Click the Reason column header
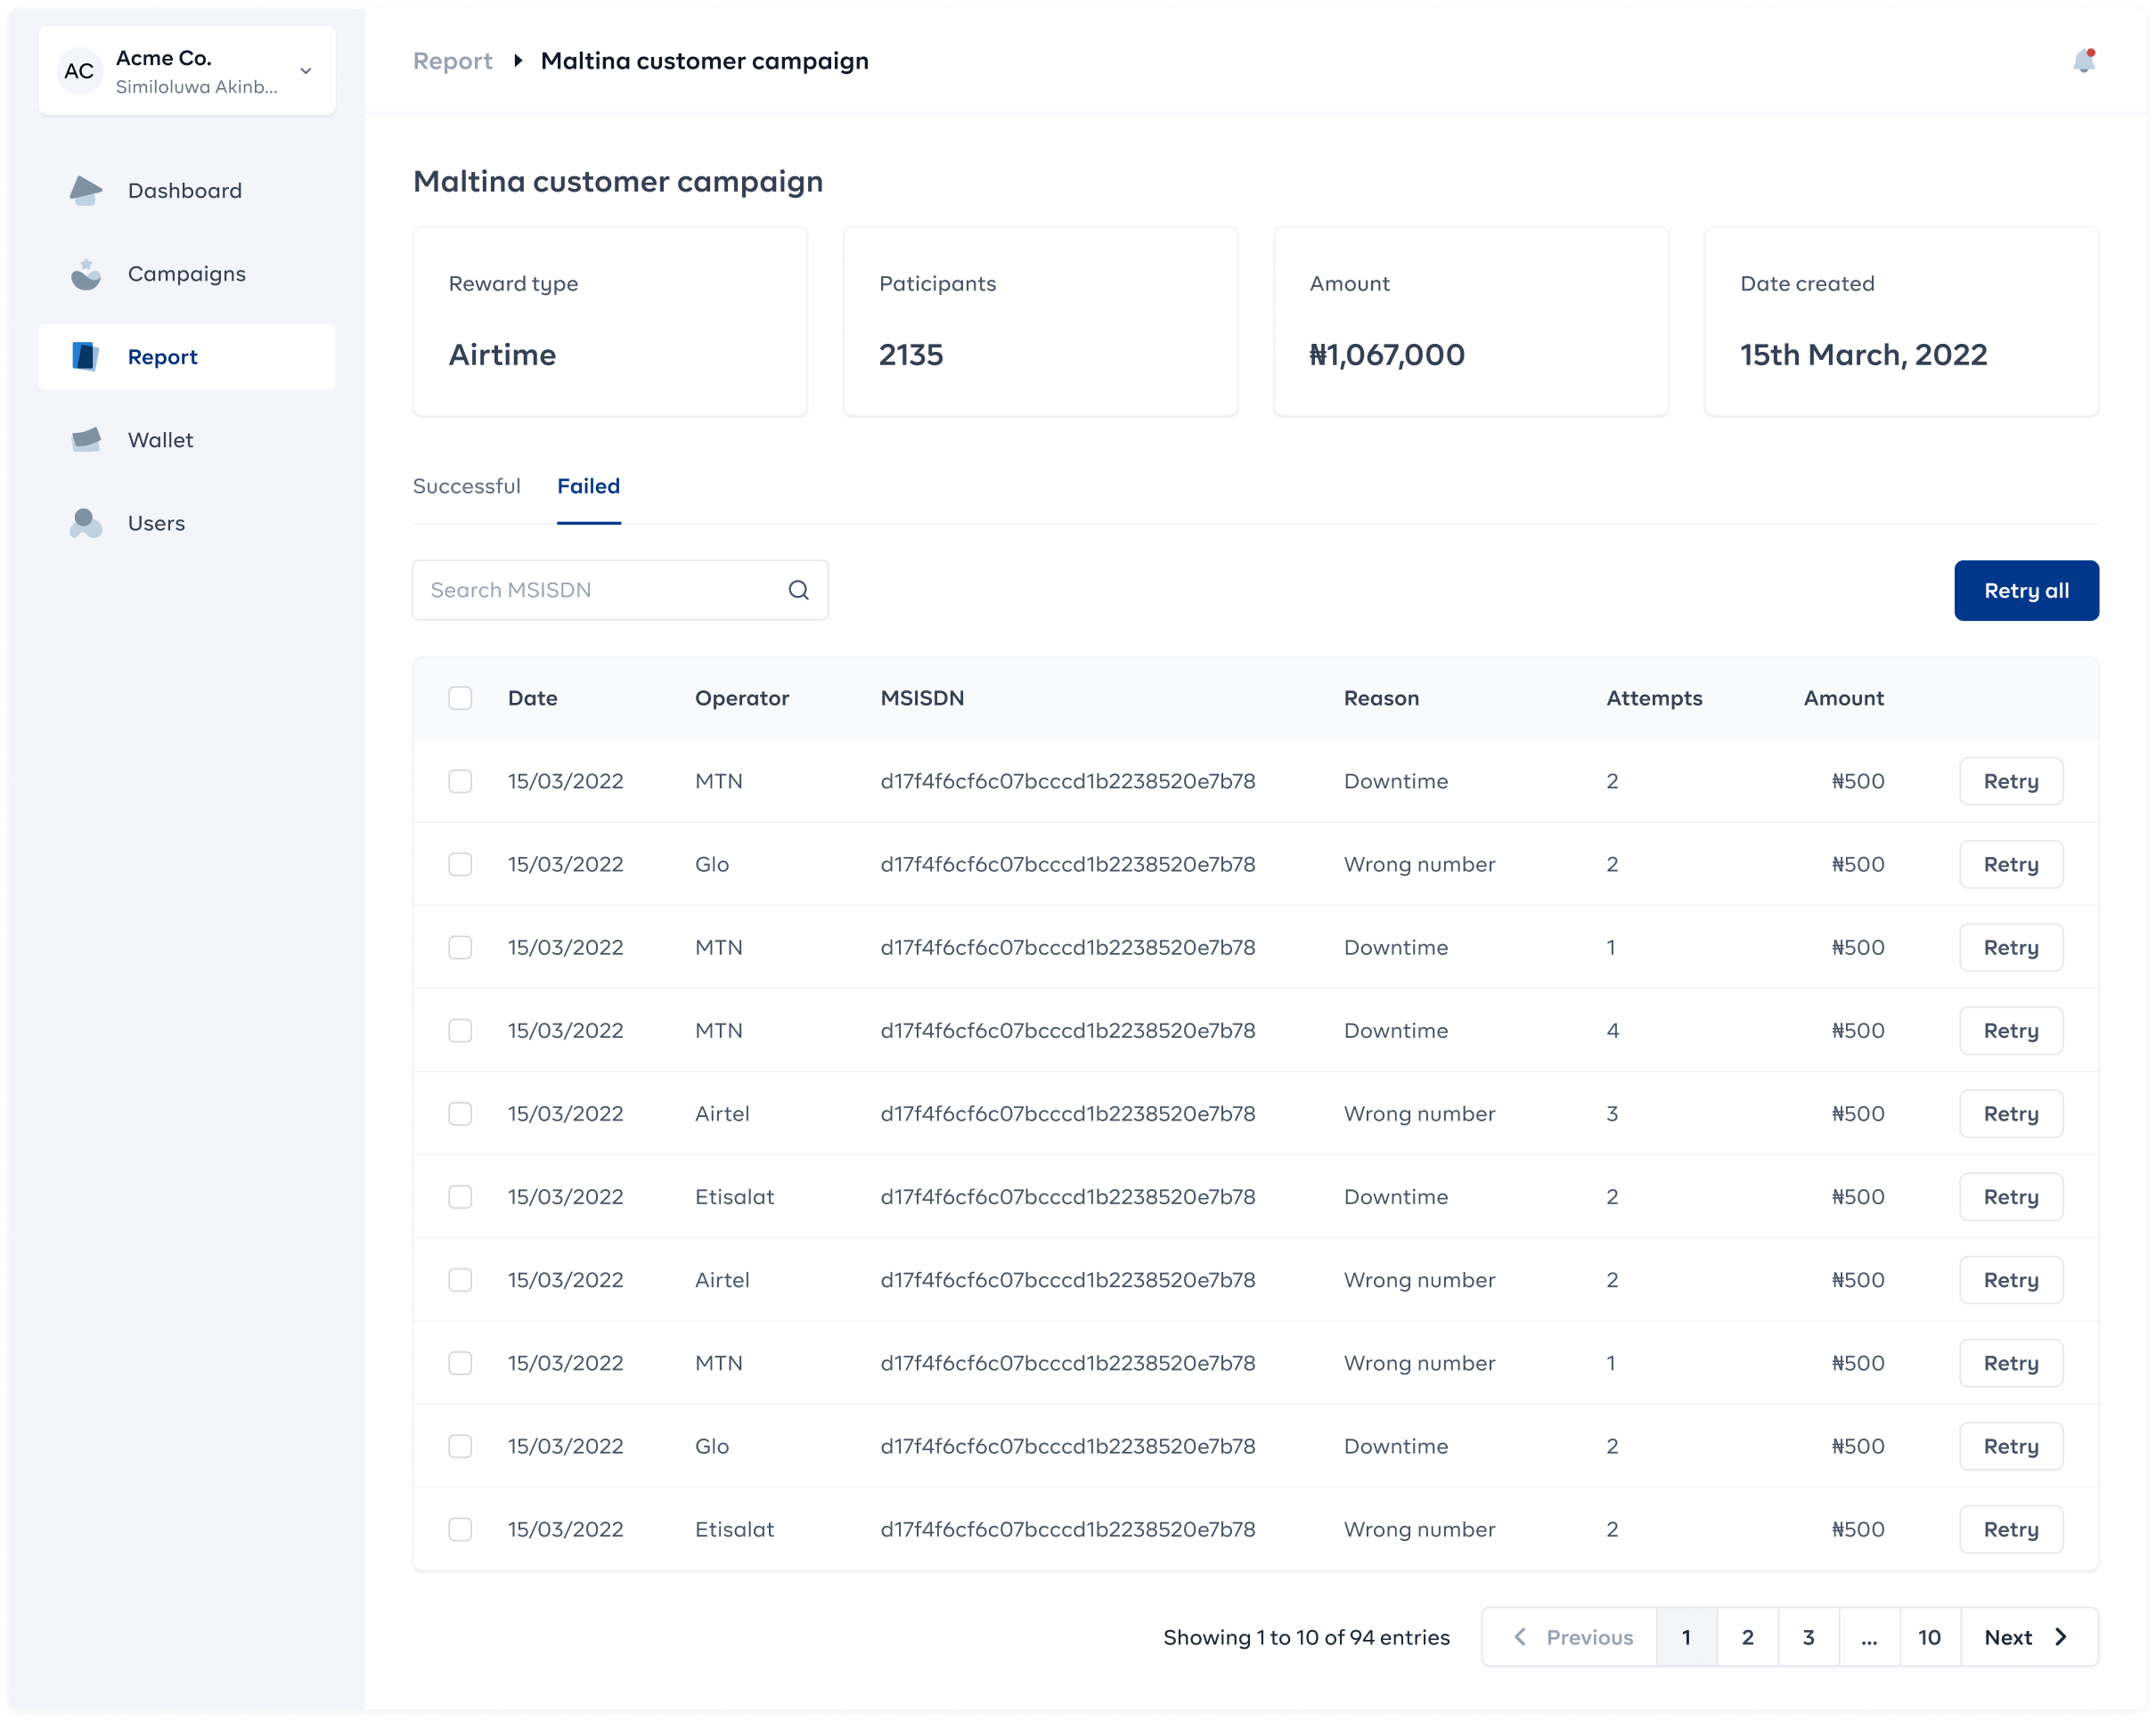The width and height of the screenshot is (2156, 1720). click(x=1381, y=698)
